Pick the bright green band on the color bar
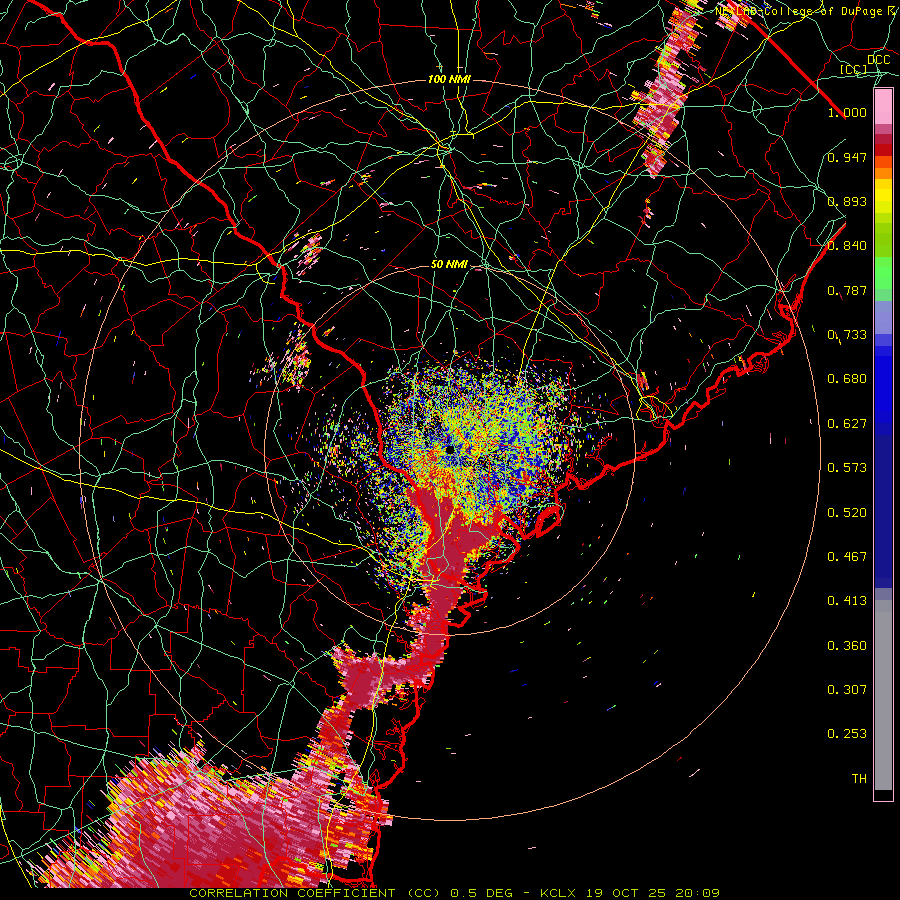The width and height of the screenshot is (900, 900). [883, 273]
